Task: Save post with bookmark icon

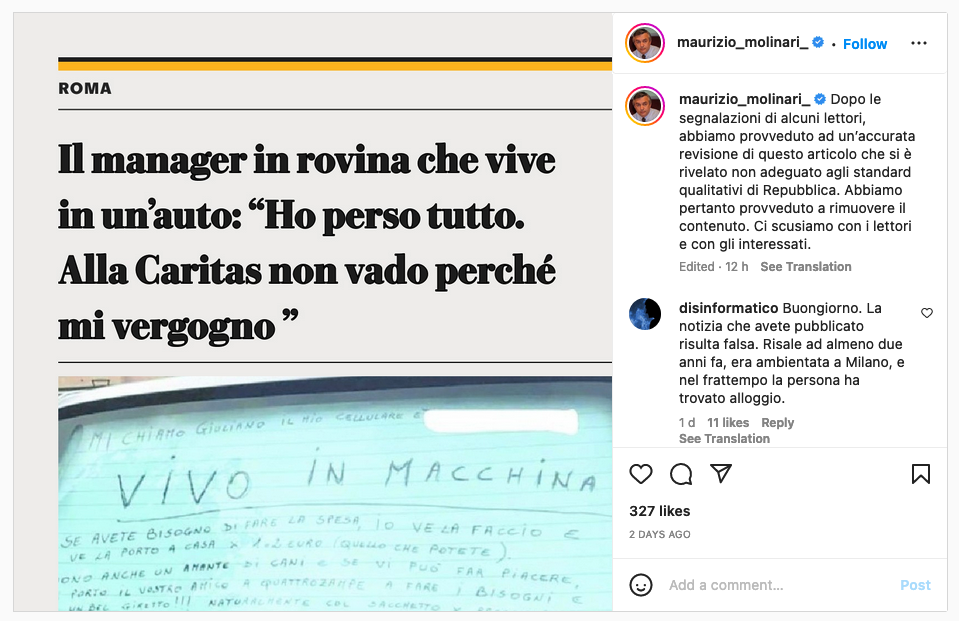Action: coord(920,474)
